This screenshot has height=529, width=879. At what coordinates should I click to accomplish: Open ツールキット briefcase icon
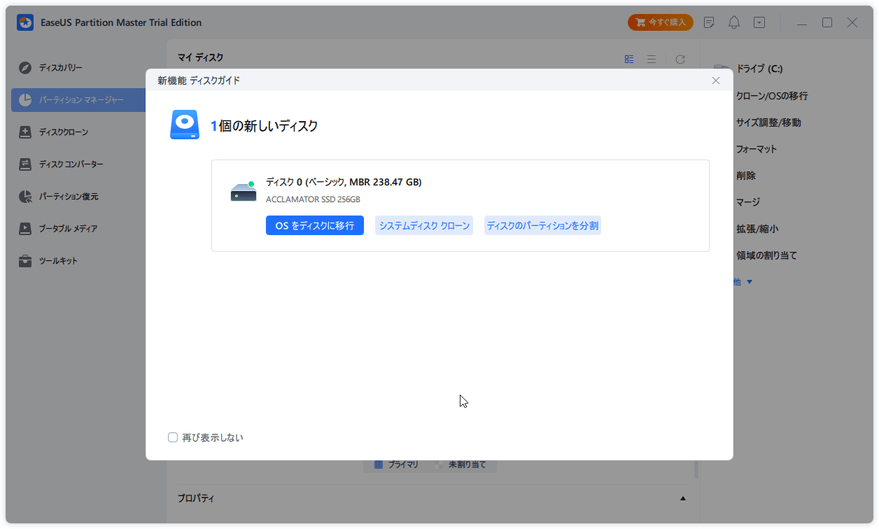[x=25, y=261]
